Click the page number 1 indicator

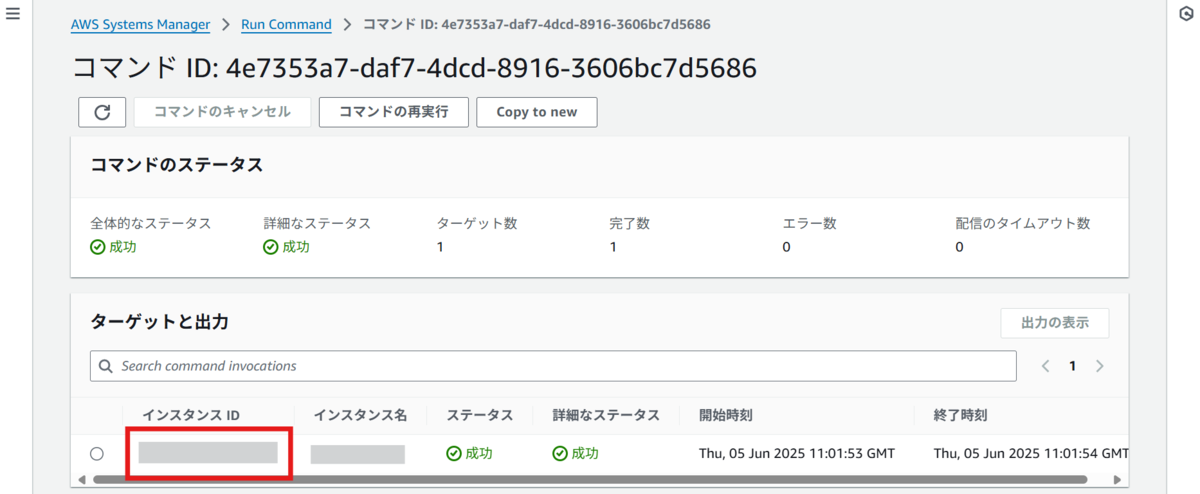coord(1073,366)
